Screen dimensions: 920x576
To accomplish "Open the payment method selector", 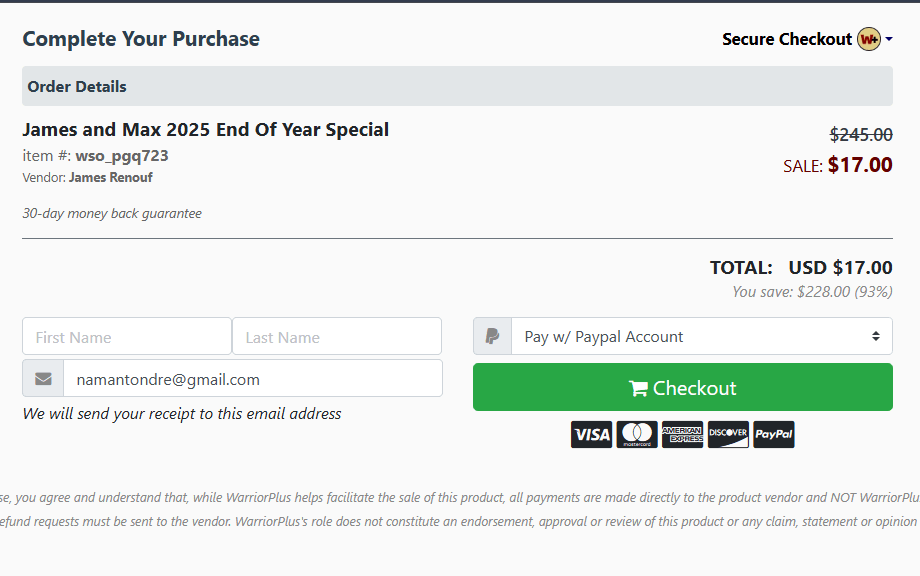I will [700, 335].
